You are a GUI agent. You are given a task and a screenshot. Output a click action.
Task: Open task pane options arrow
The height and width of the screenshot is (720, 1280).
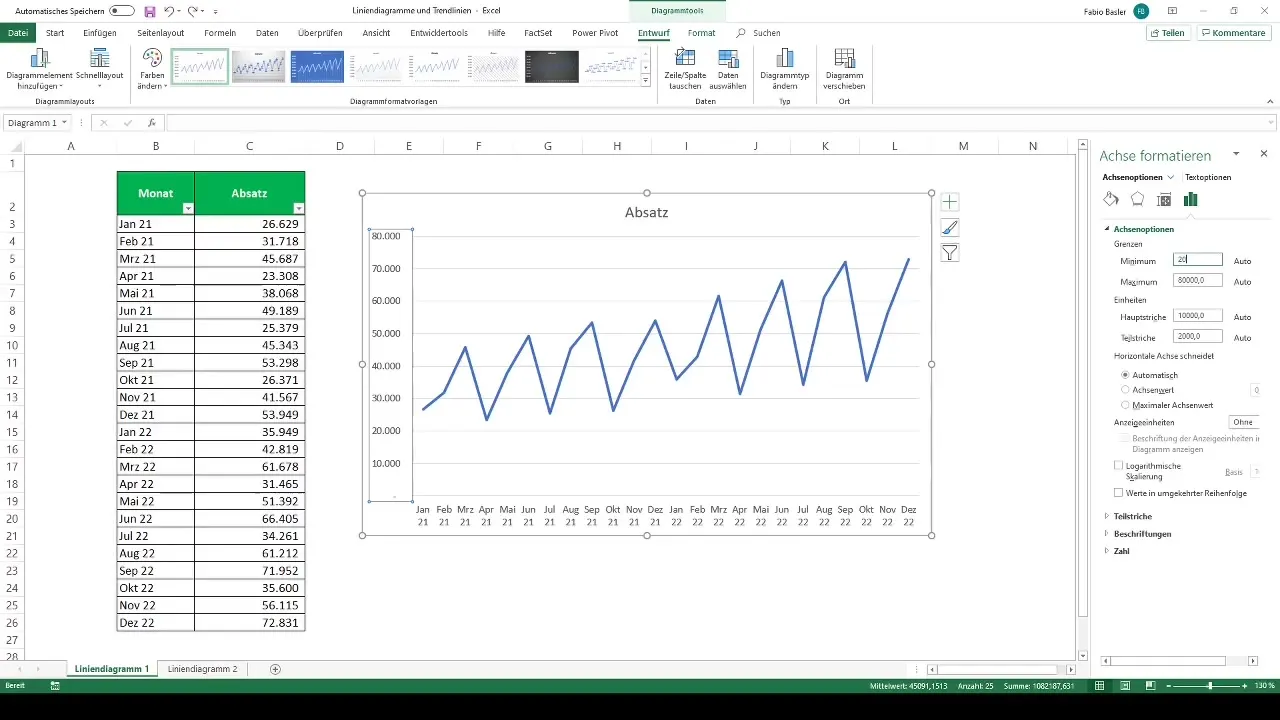click(1237, 154)
